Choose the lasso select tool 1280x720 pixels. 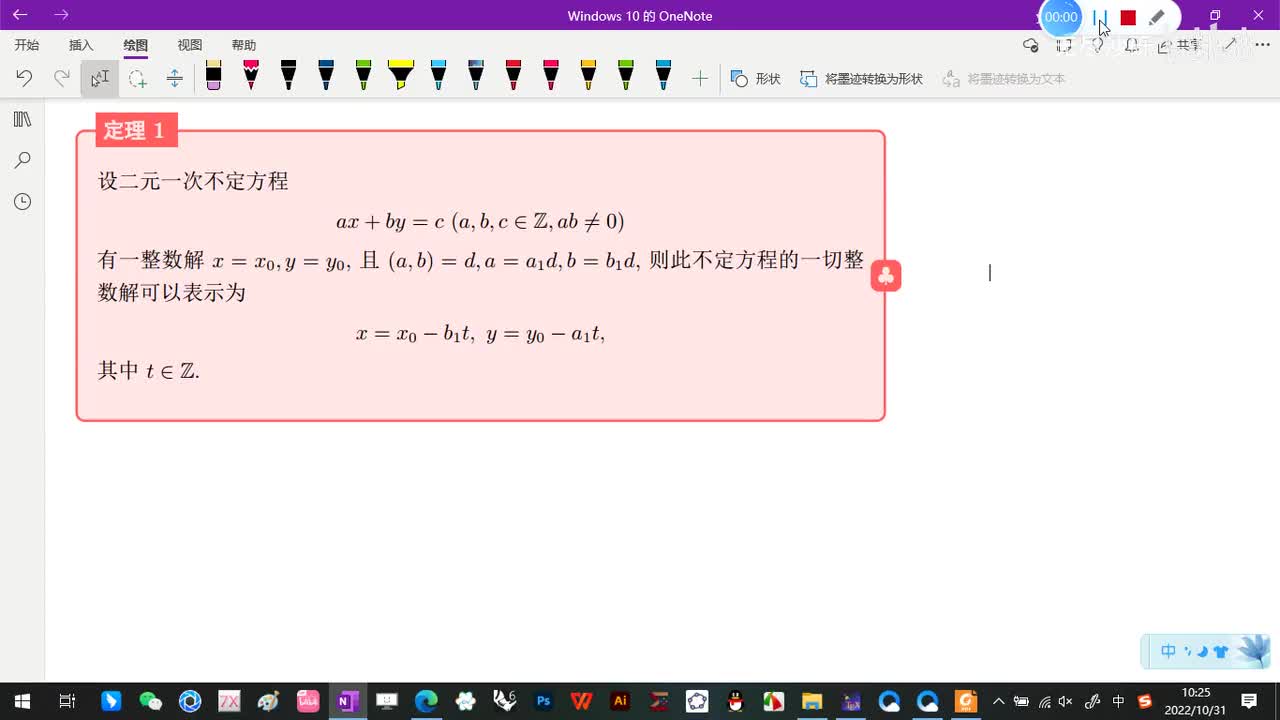click(137, 78)
